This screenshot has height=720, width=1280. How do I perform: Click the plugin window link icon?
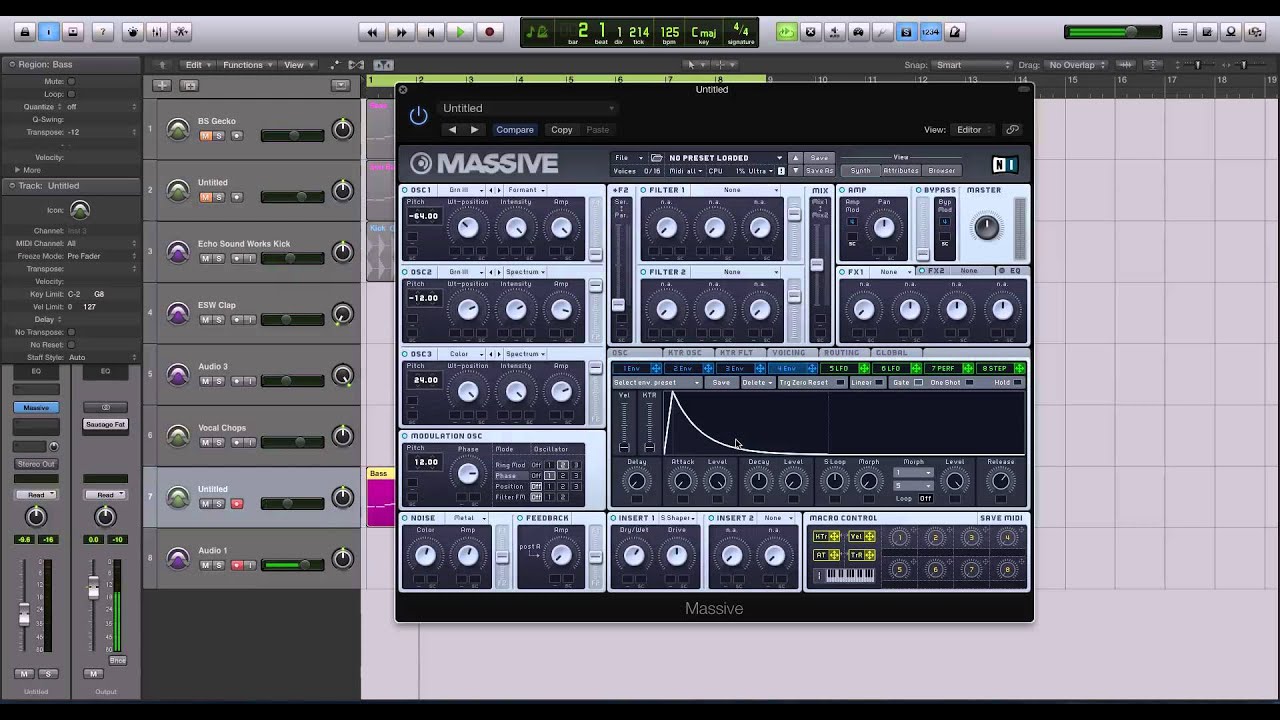click(x=1012, y=129)
